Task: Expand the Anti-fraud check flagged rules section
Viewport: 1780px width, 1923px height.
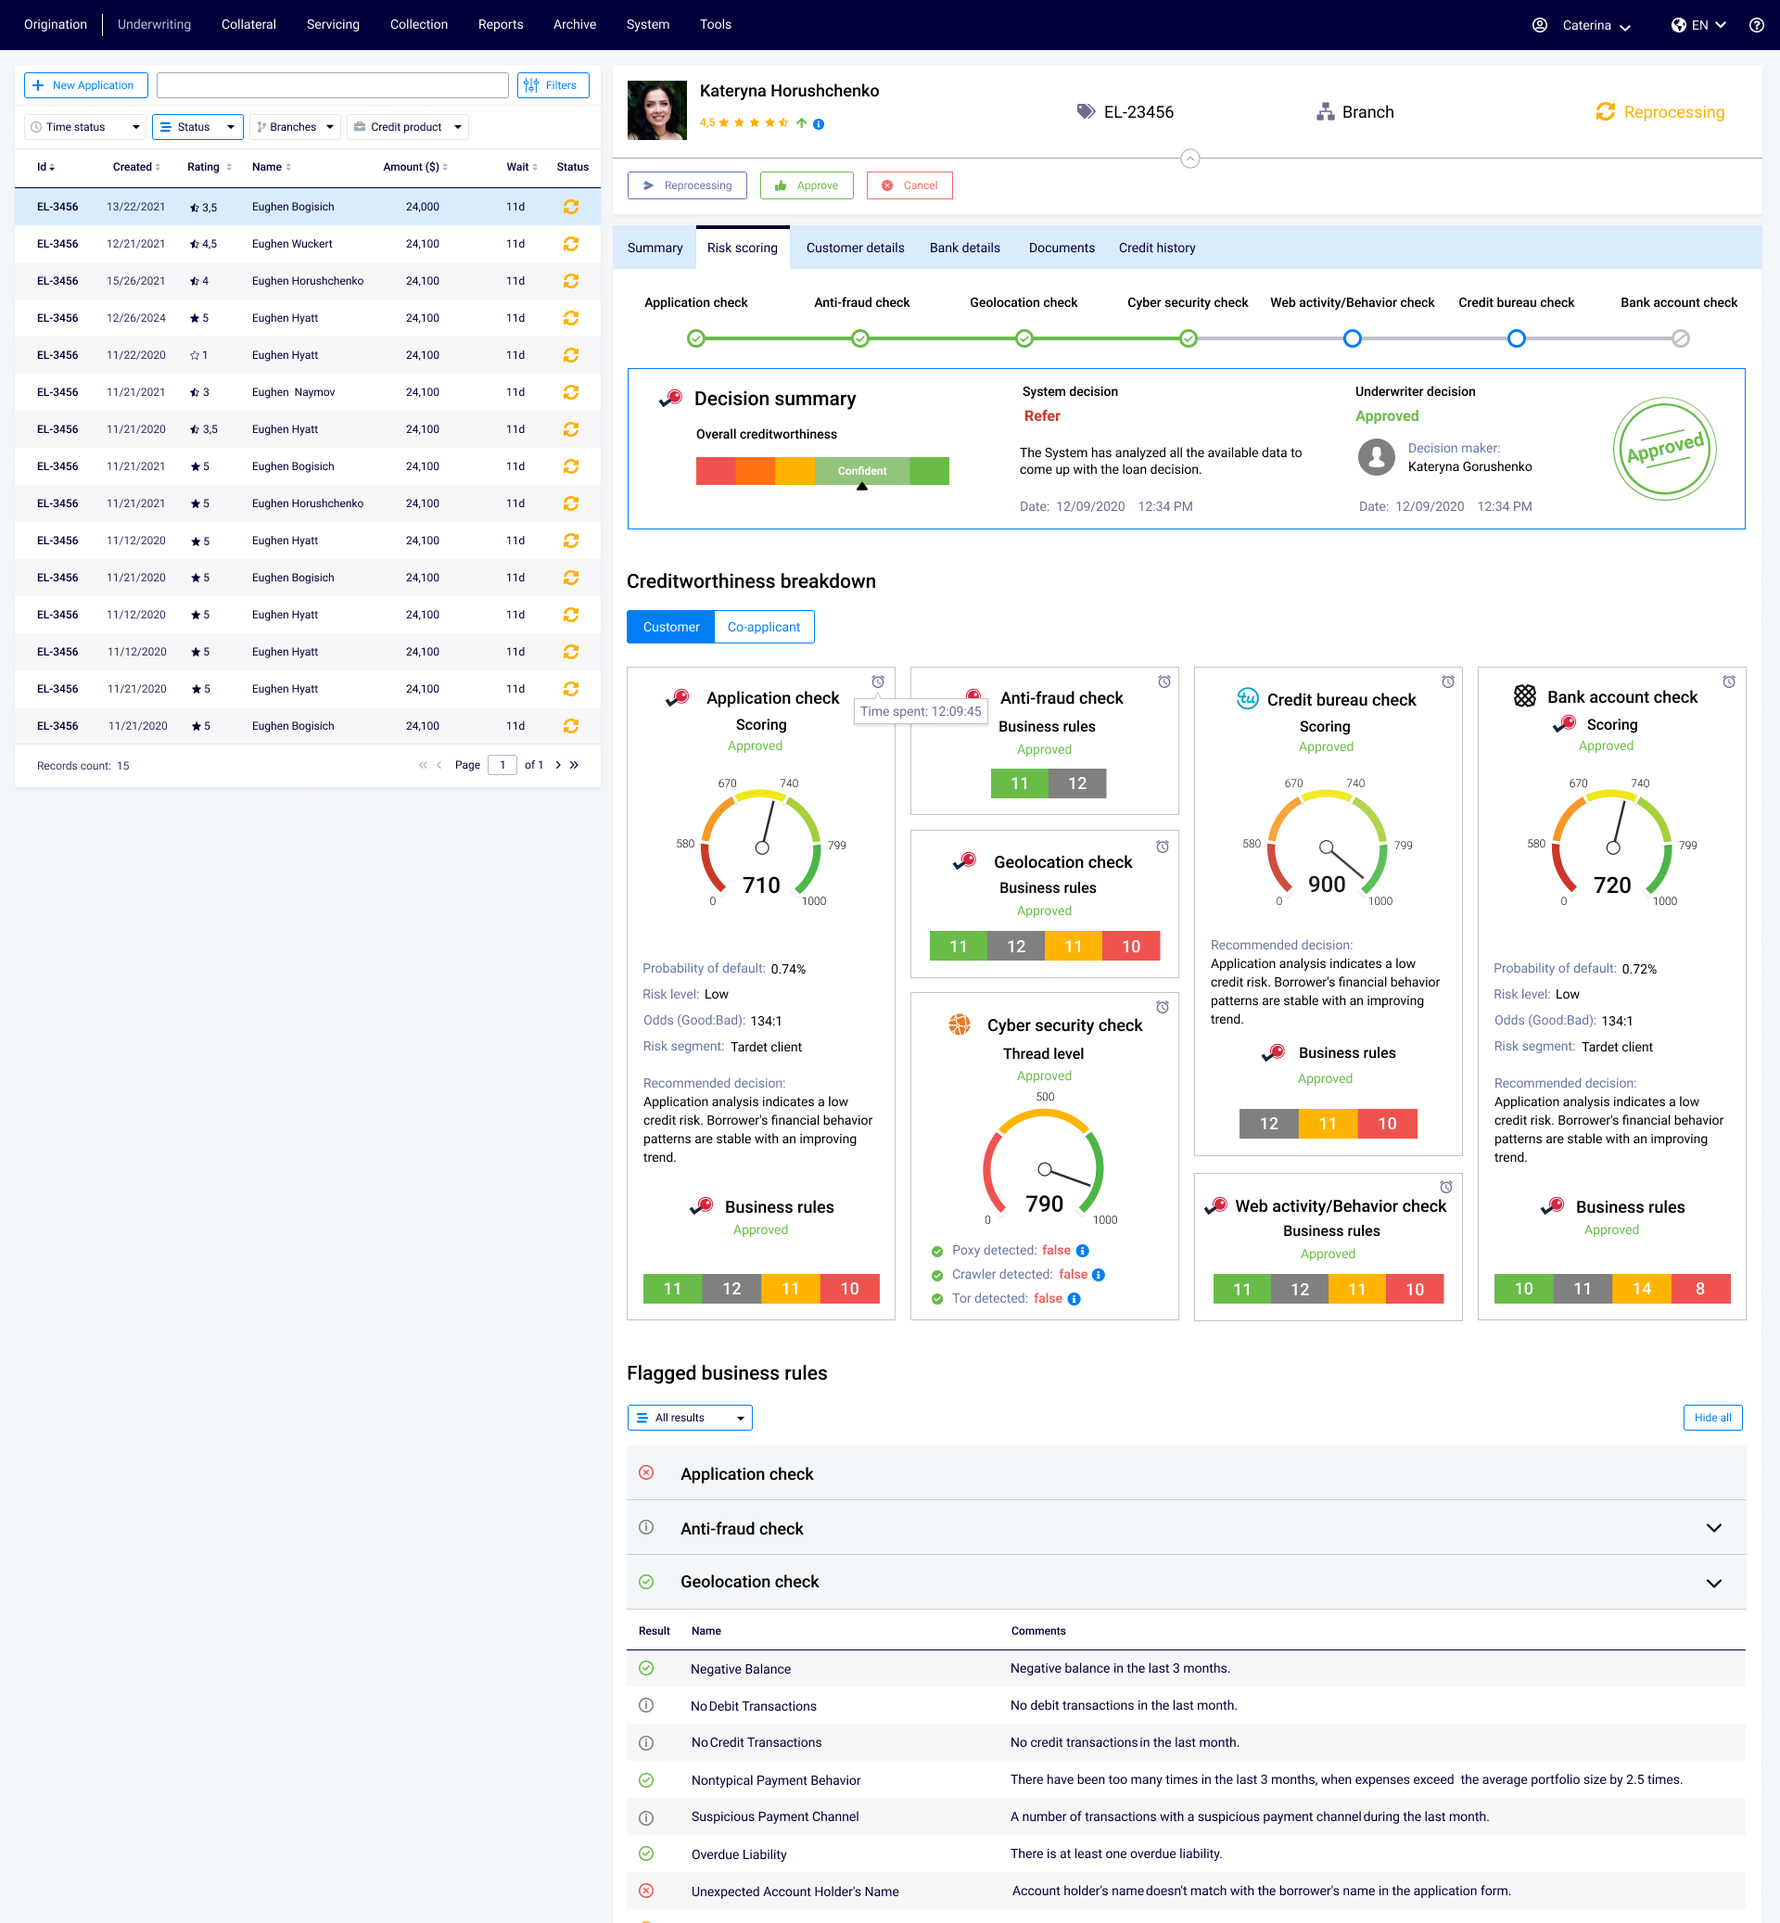Action: click(x=1713, y=1528)
